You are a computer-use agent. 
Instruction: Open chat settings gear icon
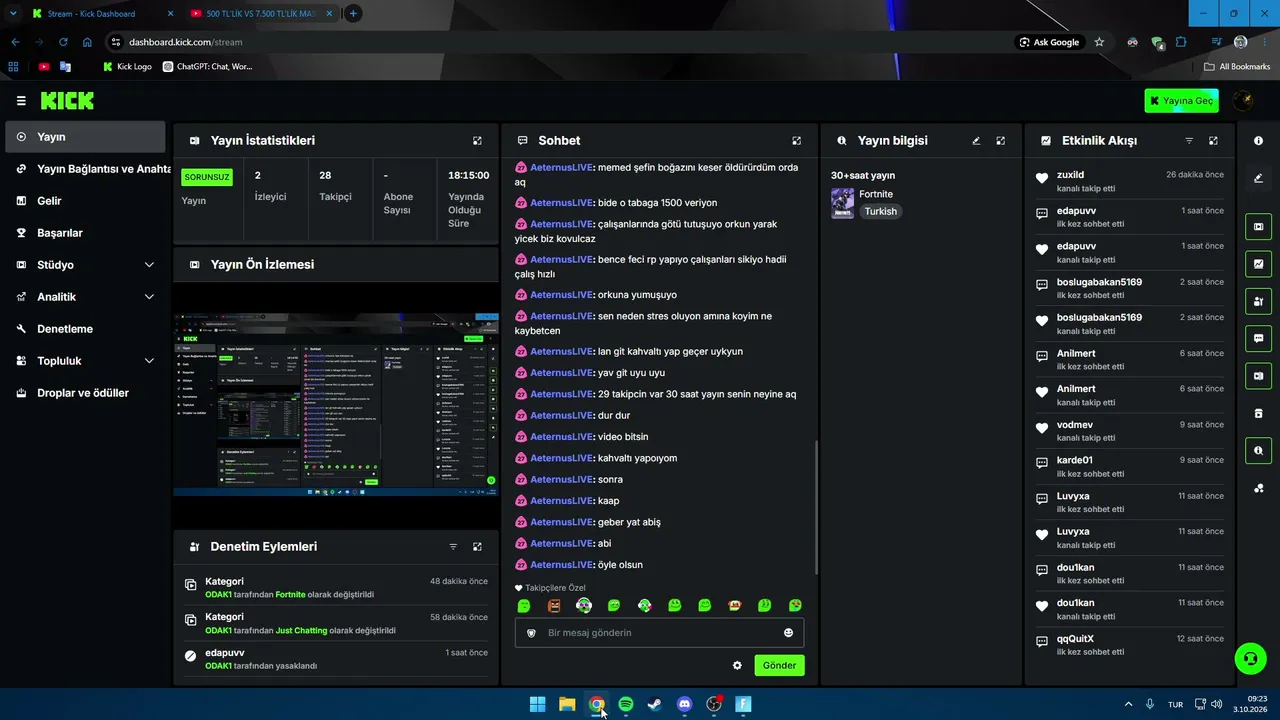tap(737, 666)
